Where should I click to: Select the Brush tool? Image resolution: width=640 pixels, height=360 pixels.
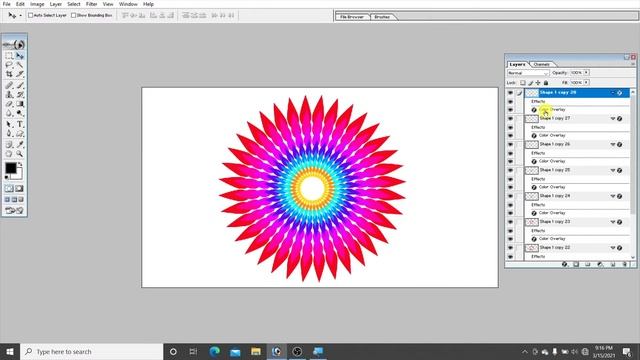20,85
